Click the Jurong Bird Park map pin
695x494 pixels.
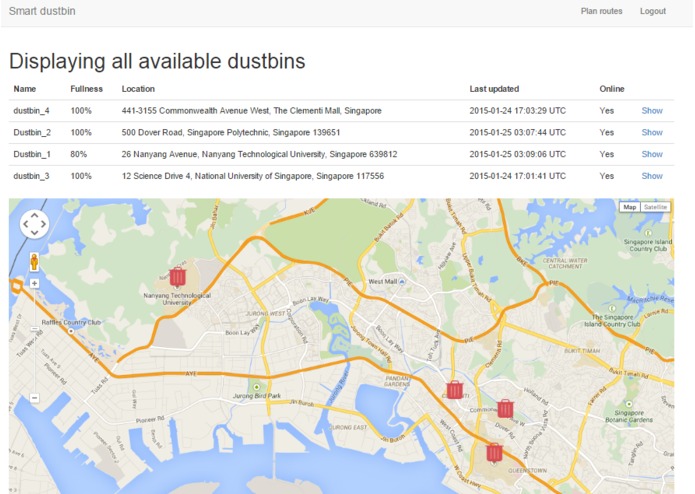(x=257, y=387)
